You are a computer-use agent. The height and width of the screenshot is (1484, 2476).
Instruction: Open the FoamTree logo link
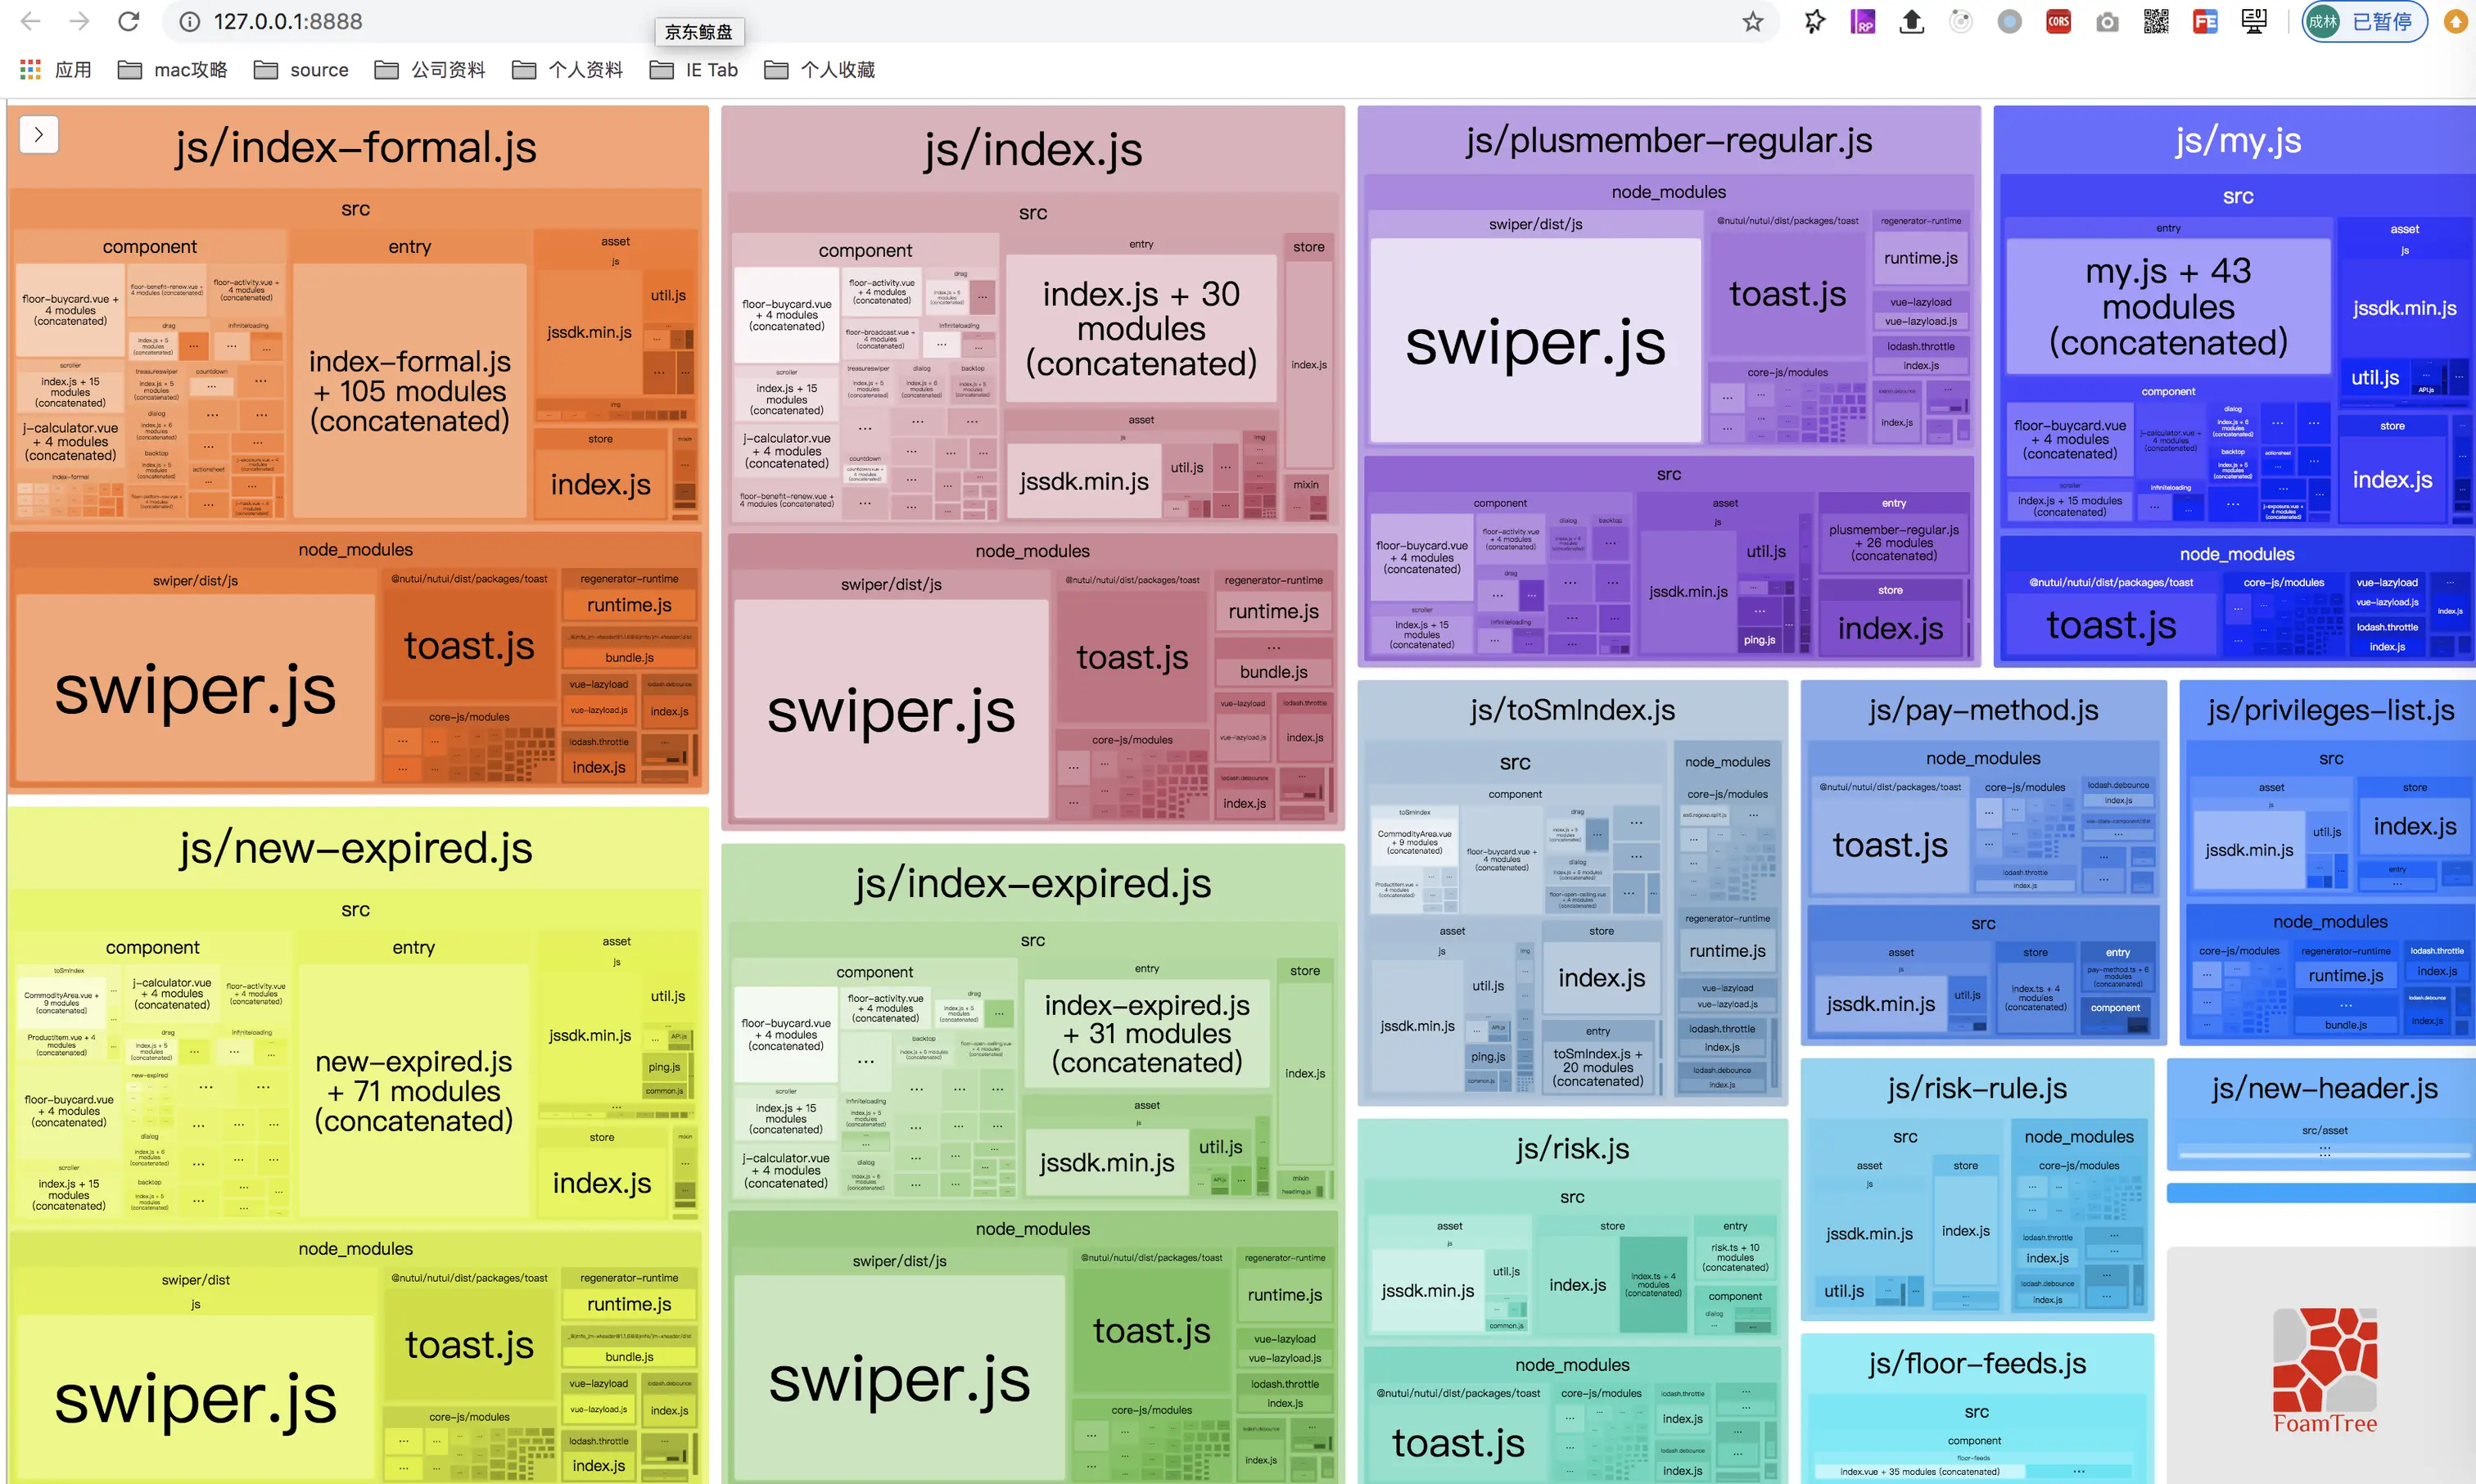(x=2324, y=1371)
